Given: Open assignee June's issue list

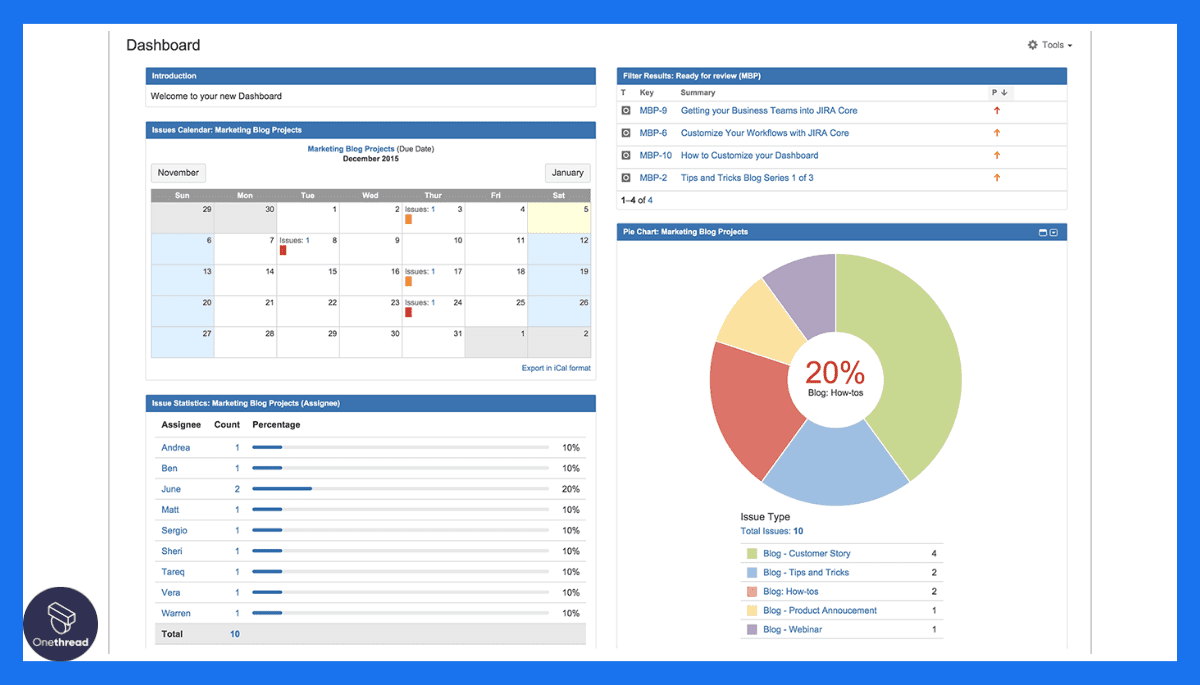Looking at the screenshot, I should click(x=170, y=488).
